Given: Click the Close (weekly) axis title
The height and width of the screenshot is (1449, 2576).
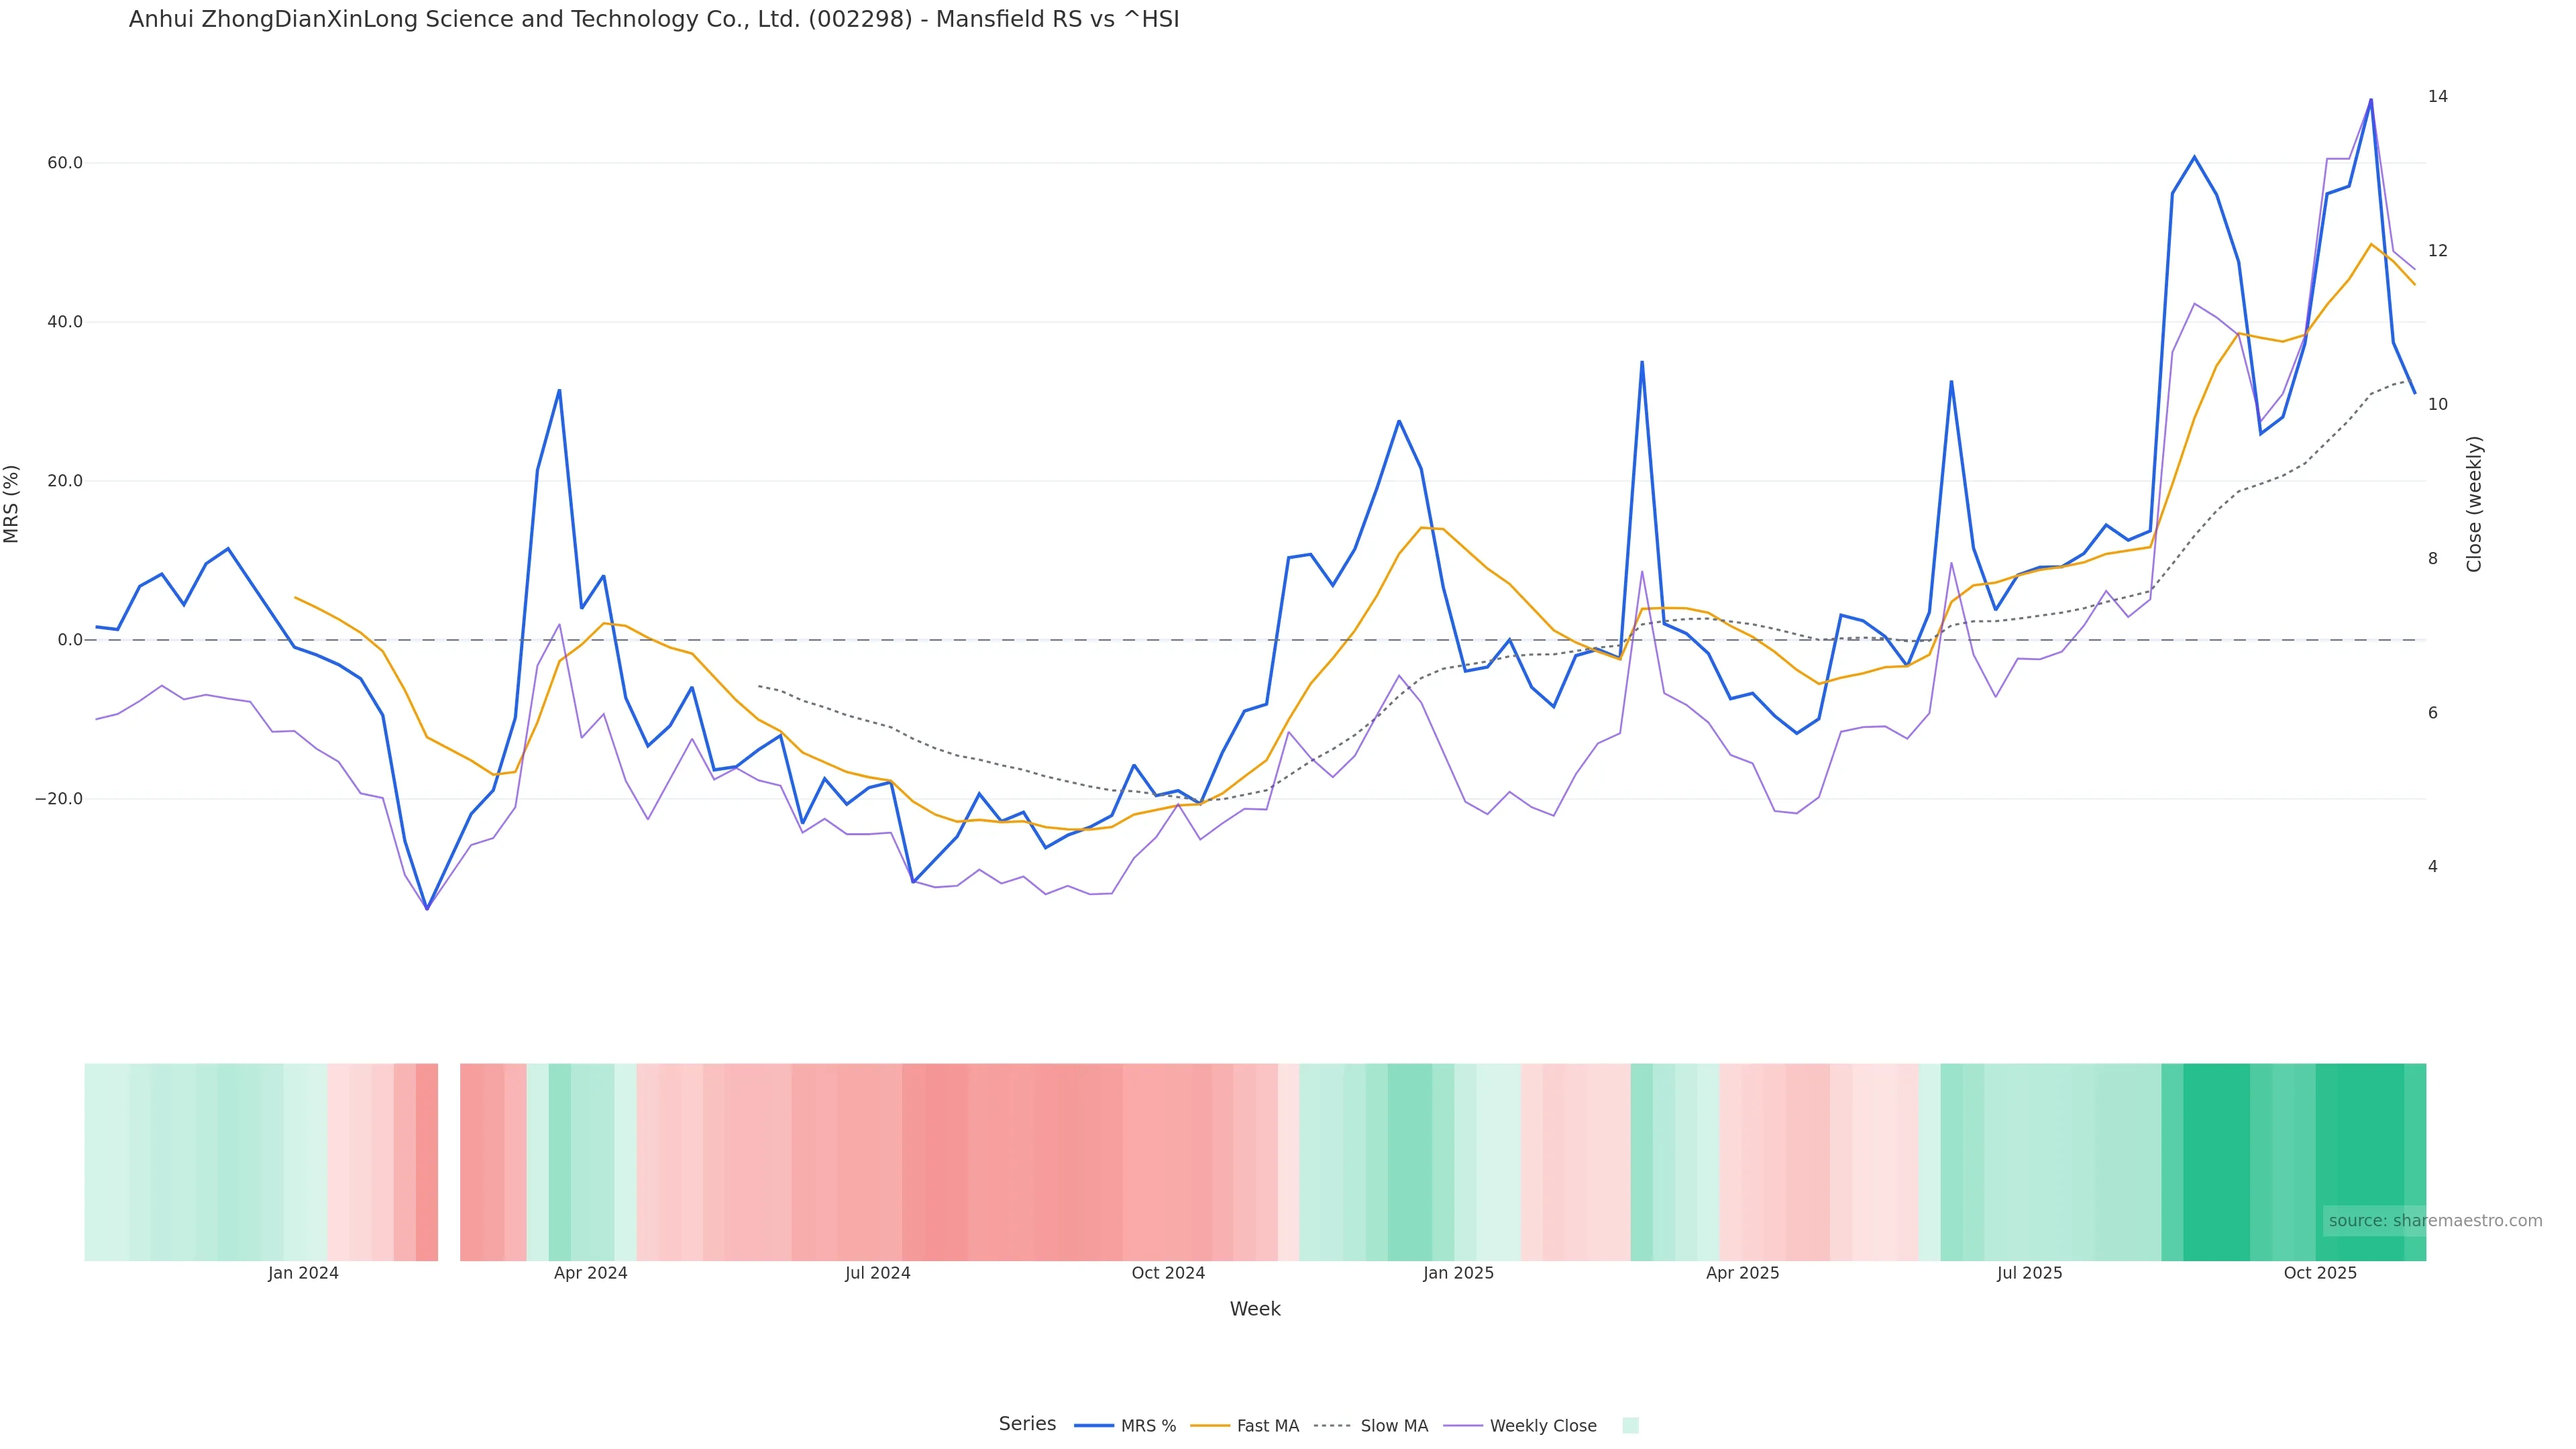Looking at the screenshot, I should pos(2474,504).
